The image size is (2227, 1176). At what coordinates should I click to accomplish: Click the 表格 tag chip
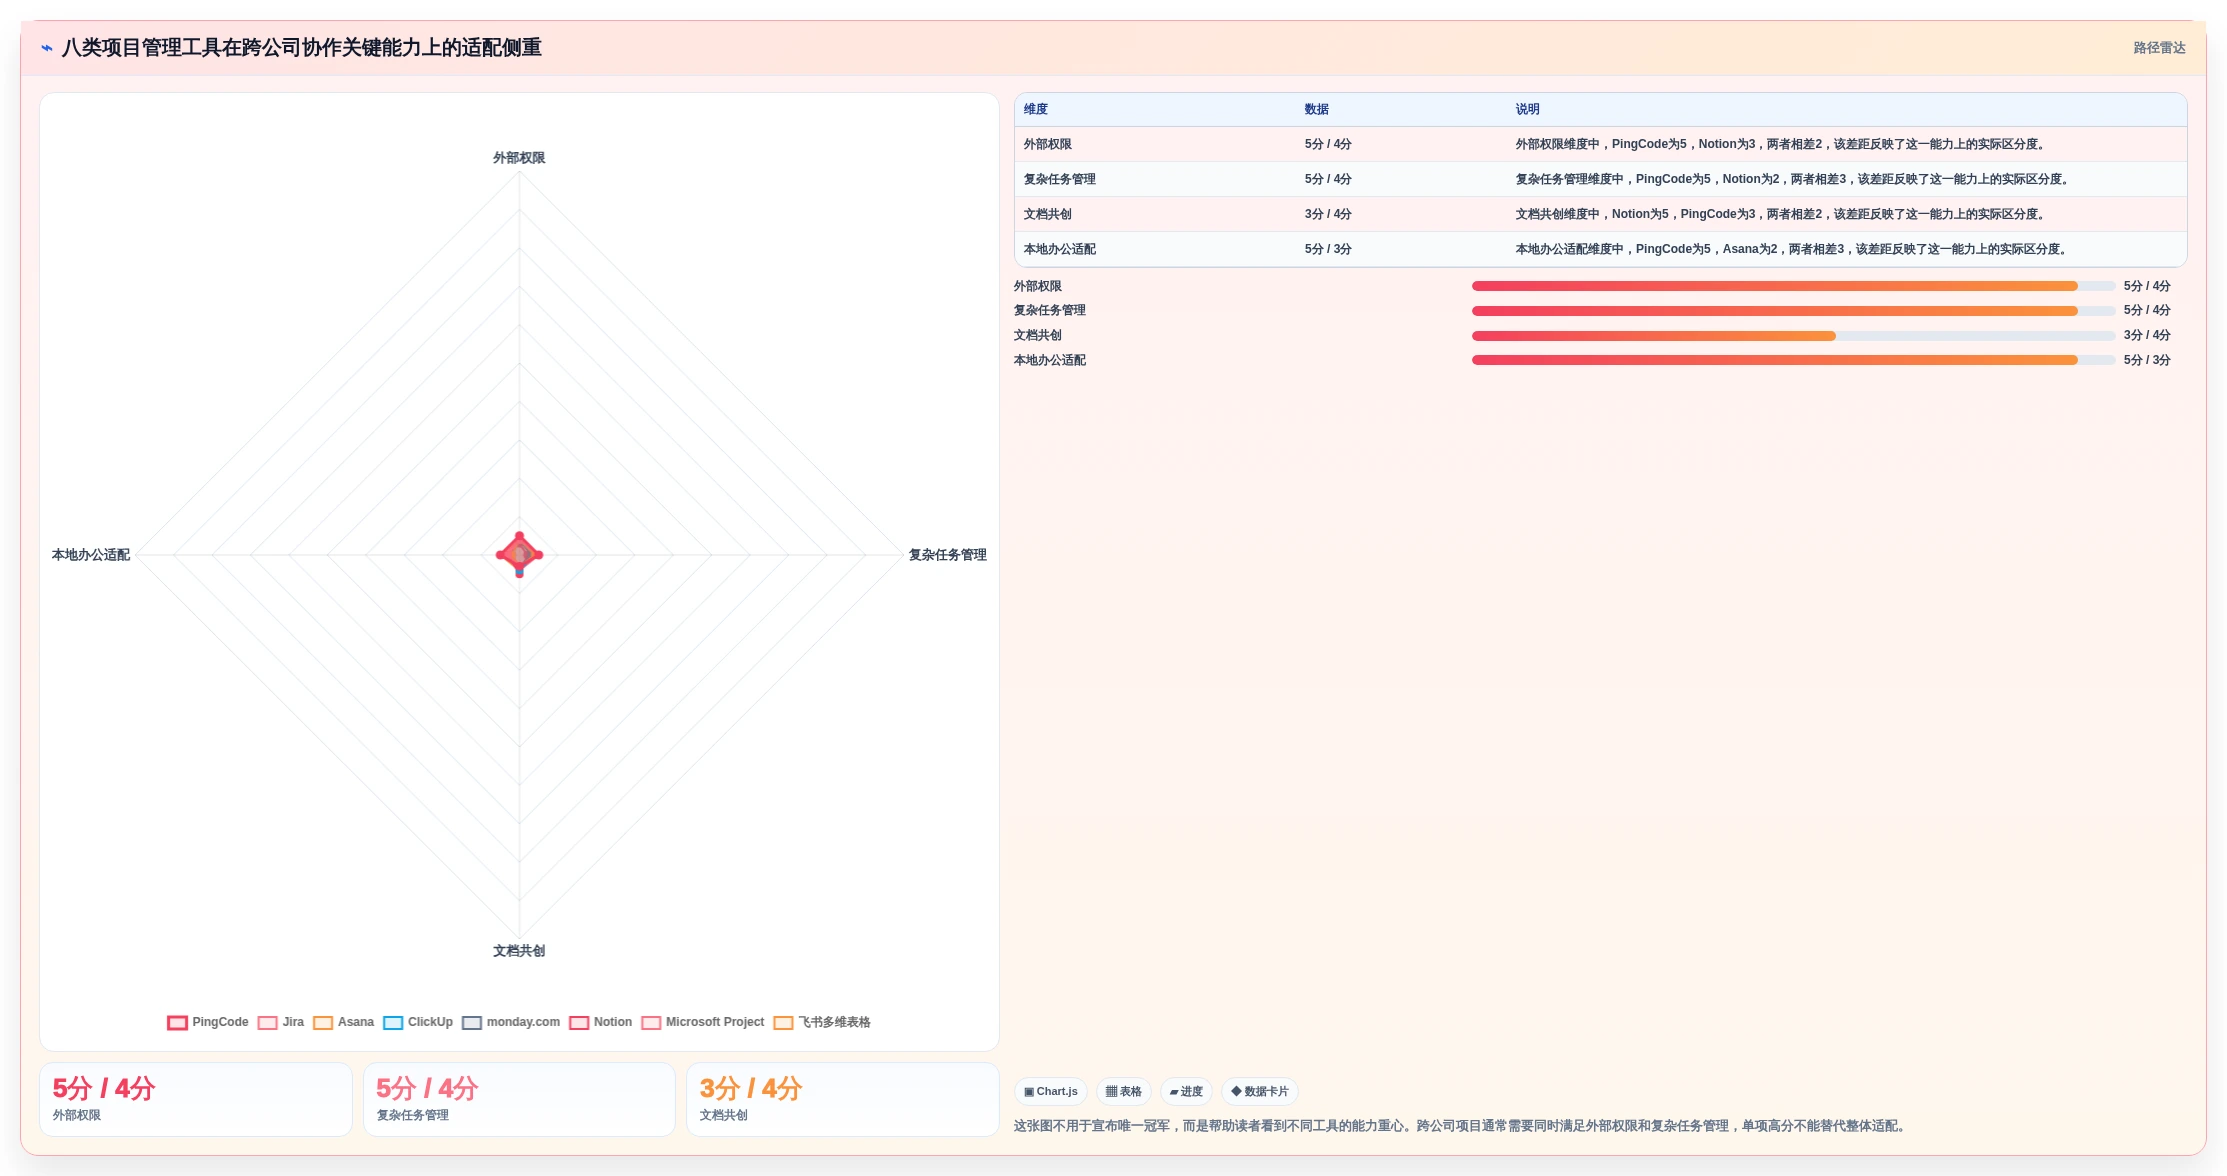(x=1124, y=1091)
